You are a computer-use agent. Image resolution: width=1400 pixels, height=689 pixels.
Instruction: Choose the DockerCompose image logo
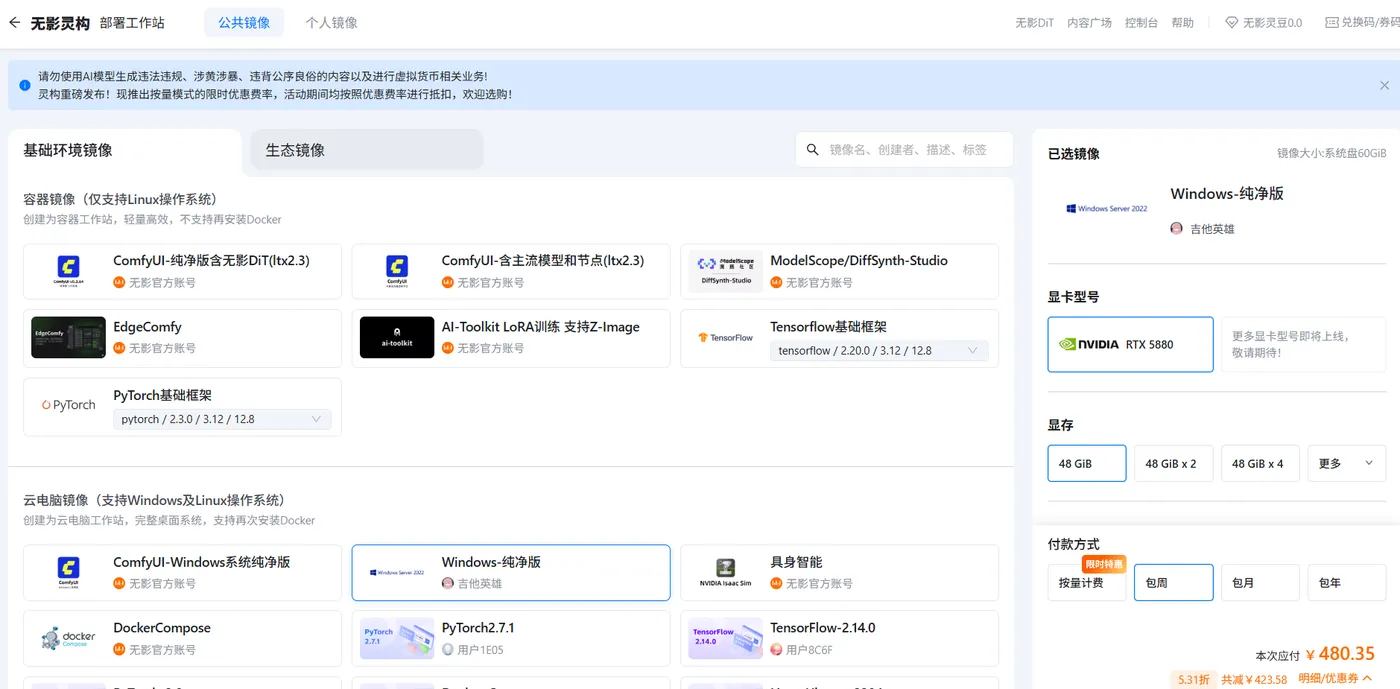[x=69, y=638]
